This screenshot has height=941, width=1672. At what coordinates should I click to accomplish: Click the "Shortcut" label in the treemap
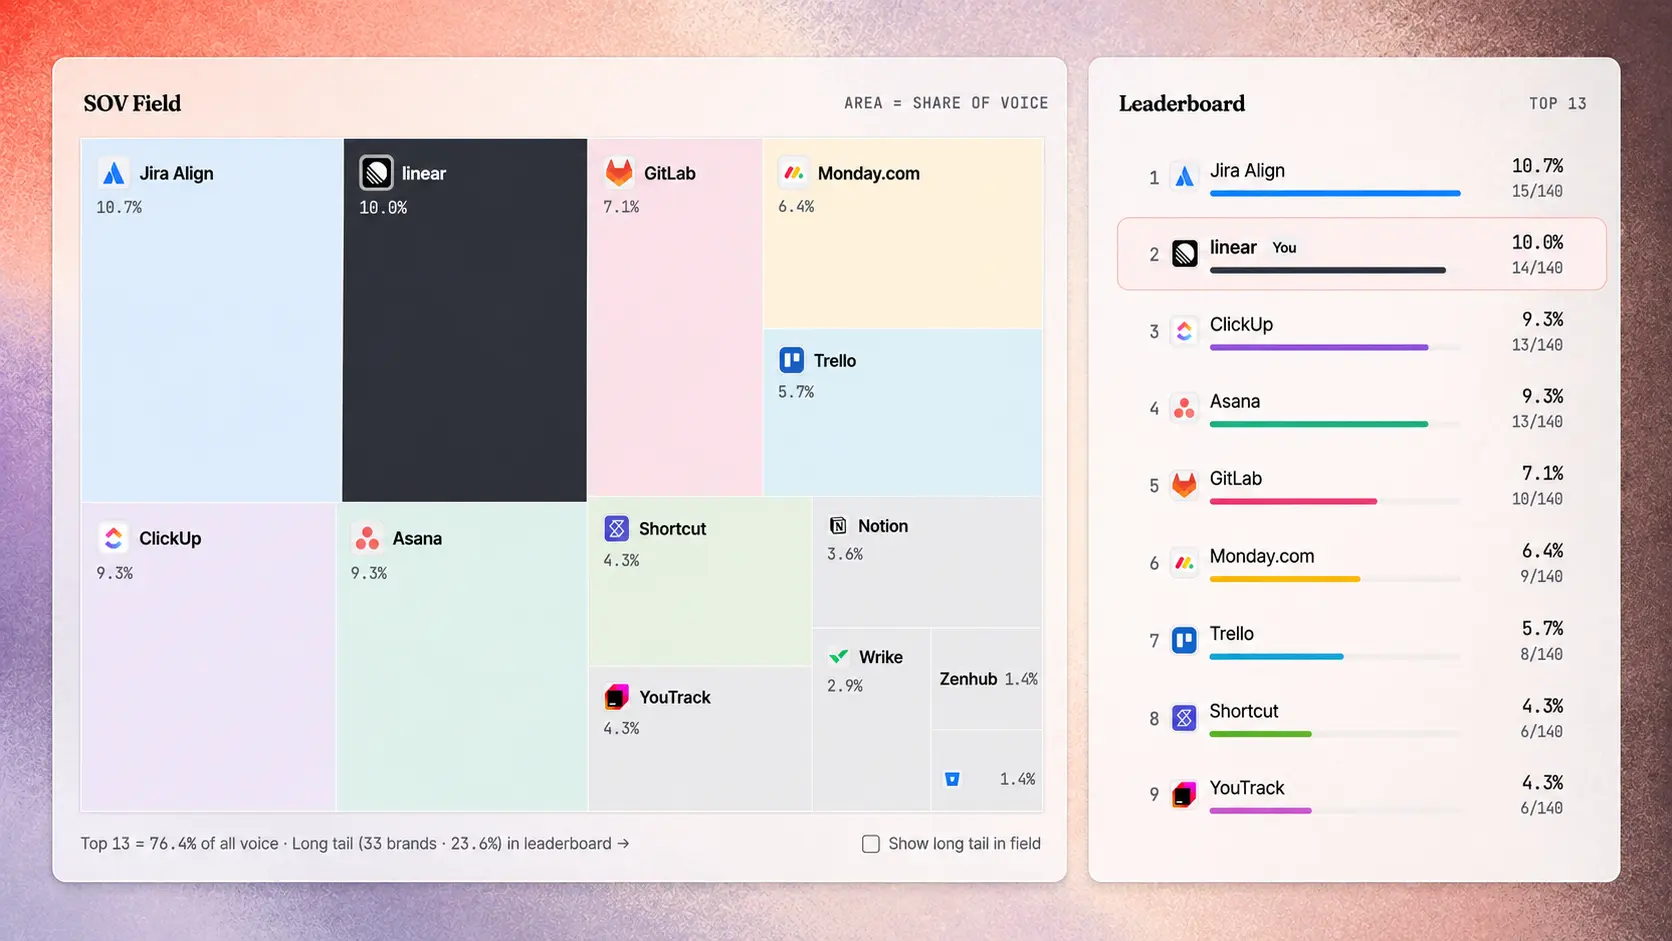[x=672, y=529]
